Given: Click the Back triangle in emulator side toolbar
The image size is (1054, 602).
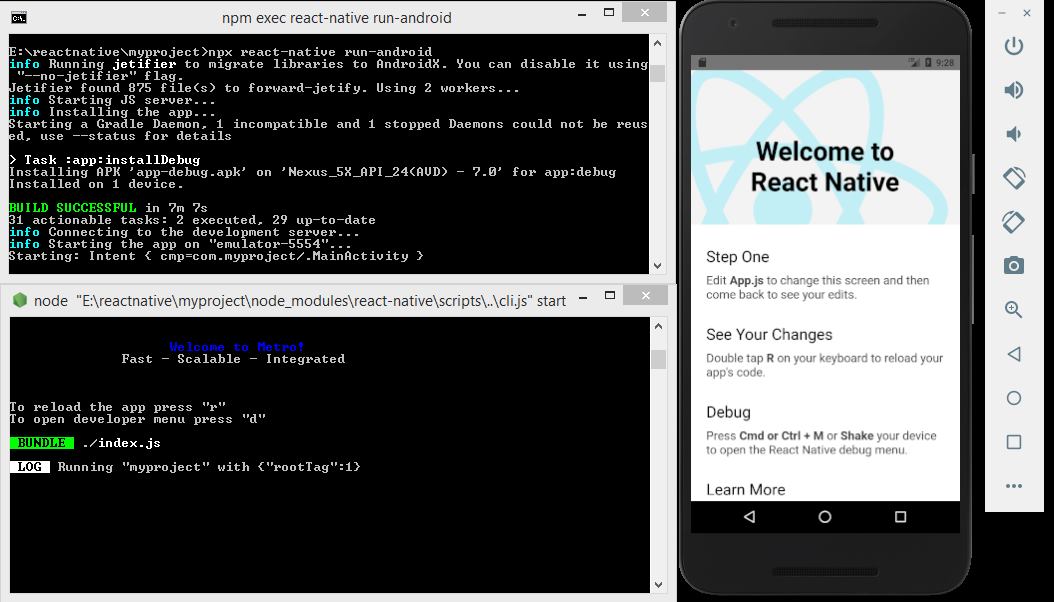Looking at the screenshot, I should pyautogui.click(x=1013, y=354).
